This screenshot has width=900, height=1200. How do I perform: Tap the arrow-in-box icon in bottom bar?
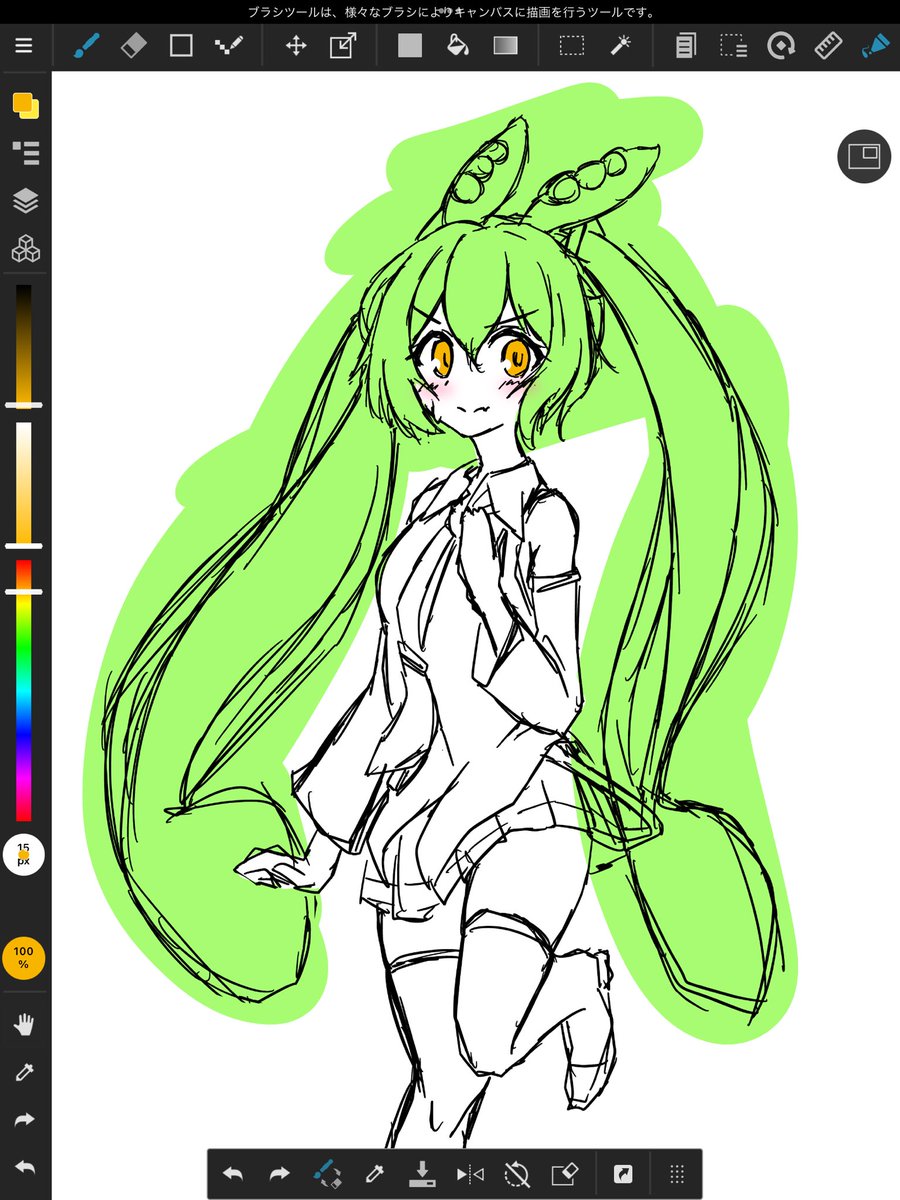click(622, 1174)
